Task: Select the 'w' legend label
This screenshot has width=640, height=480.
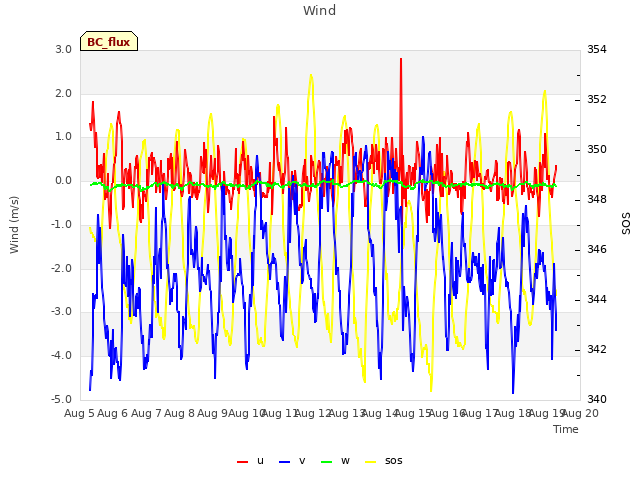Action: (345, 461)
